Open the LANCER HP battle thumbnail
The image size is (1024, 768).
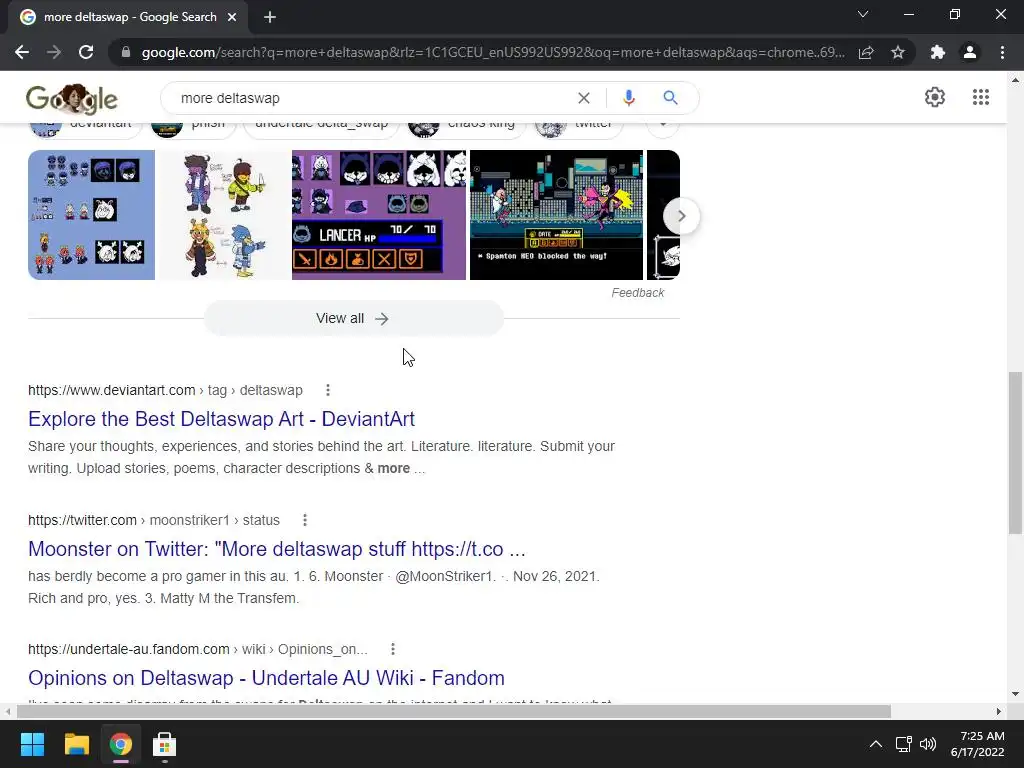point(379,215)
